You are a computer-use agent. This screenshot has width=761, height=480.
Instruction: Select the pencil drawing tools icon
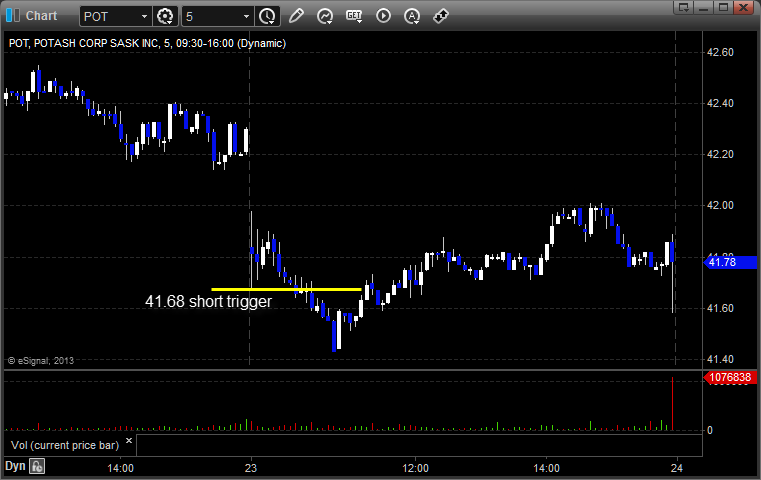click(x=296, y=16)
